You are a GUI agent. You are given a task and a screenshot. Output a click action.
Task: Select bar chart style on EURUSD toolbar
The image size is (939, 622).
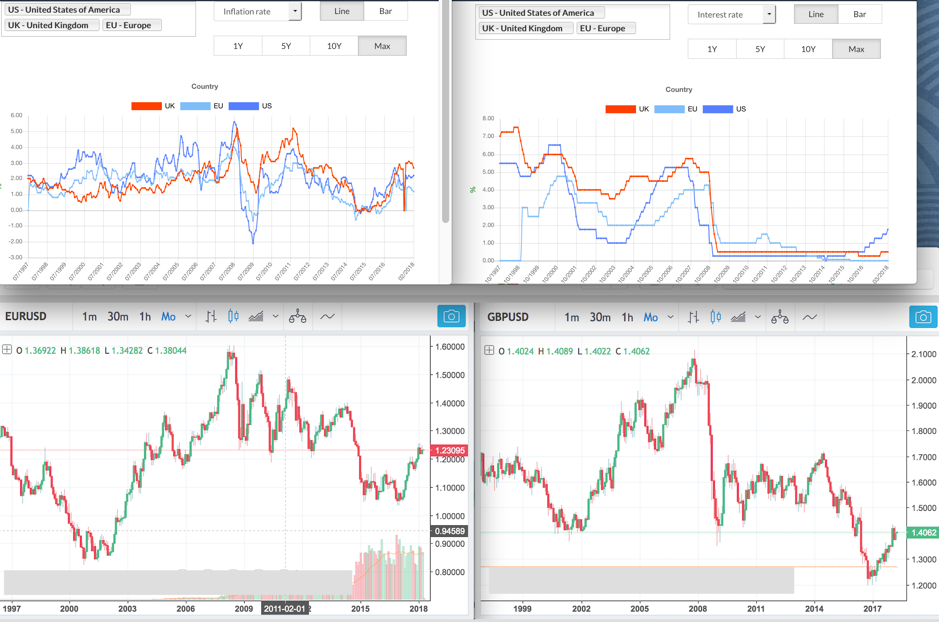pos(211,317)
